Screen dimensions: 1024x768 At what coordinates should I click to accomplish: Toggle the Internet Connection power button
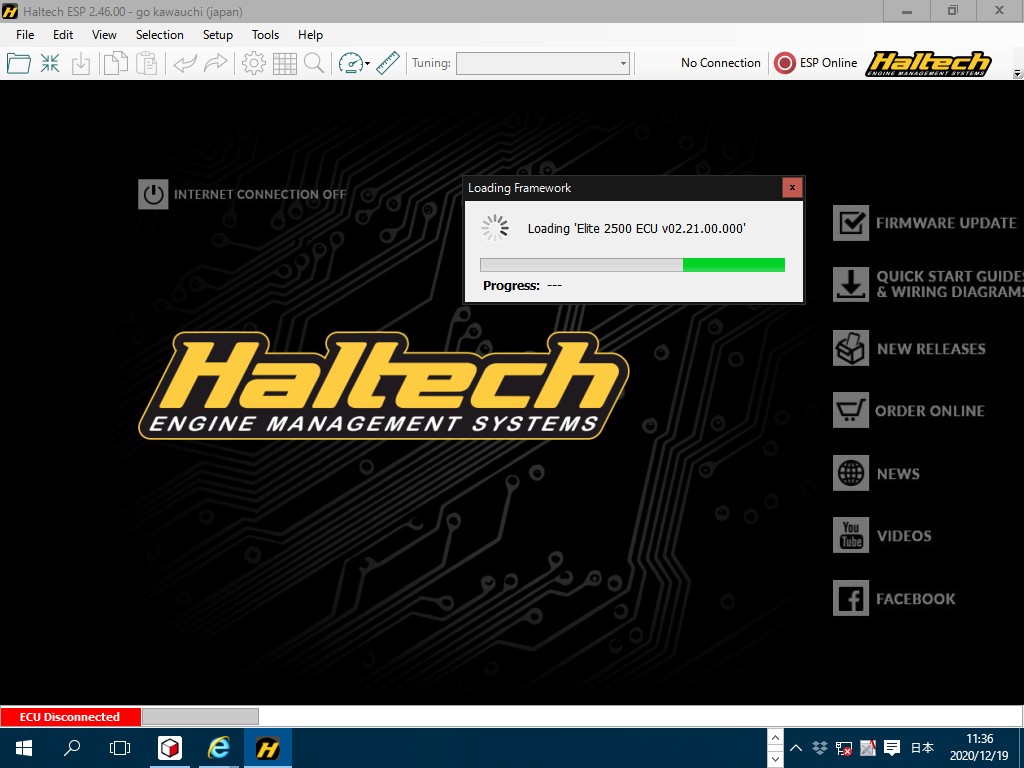153,194
